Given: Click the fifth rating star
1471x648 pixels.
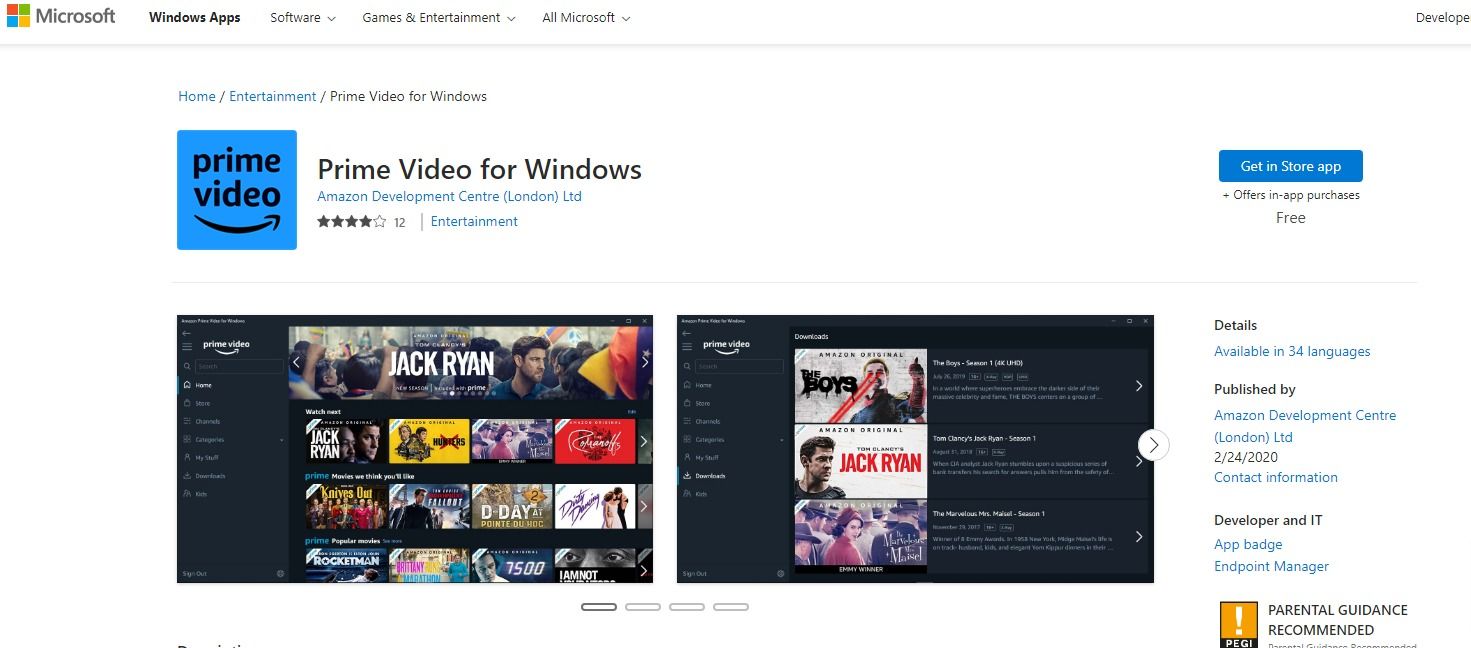Looking at the screenshot, I should click(x=381, y=220).
